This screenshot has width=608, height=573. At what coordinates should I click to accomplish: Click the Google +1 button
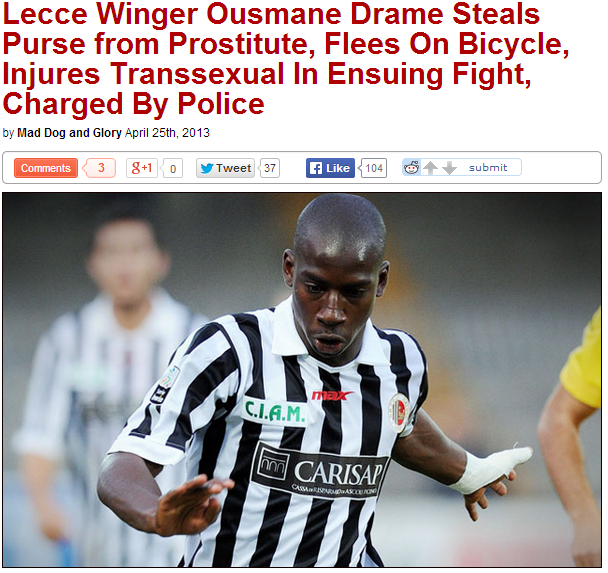click(142, 168)
